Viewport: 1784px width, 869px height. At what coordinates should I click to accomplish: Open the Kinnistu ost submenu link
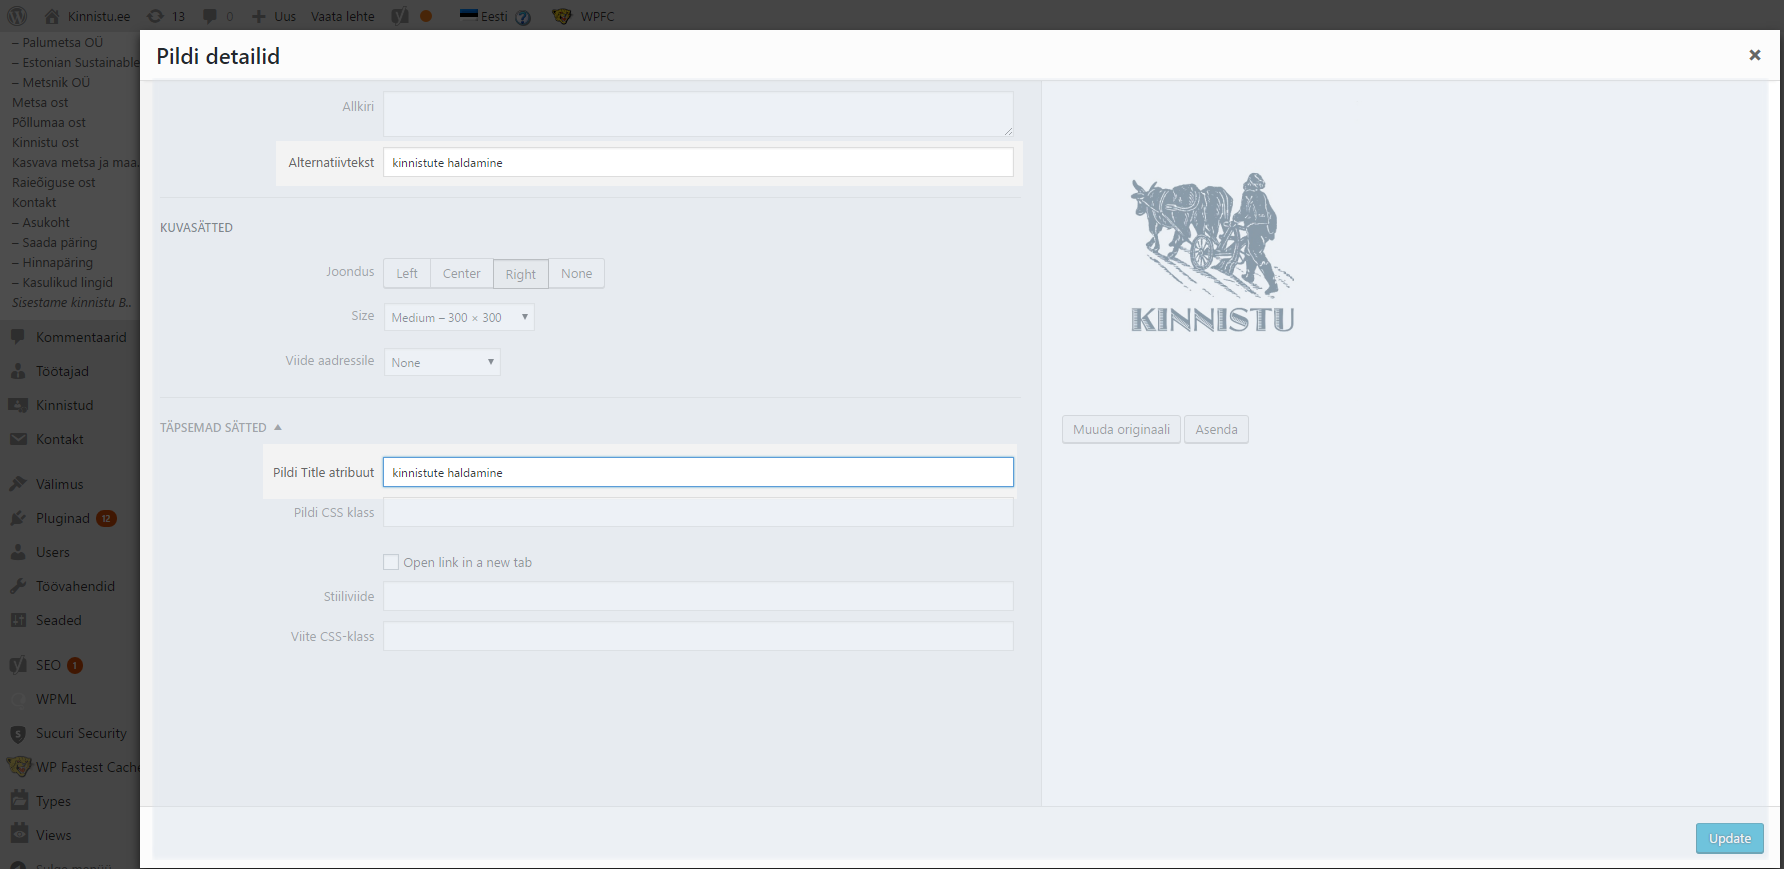[x=45, y=142]
